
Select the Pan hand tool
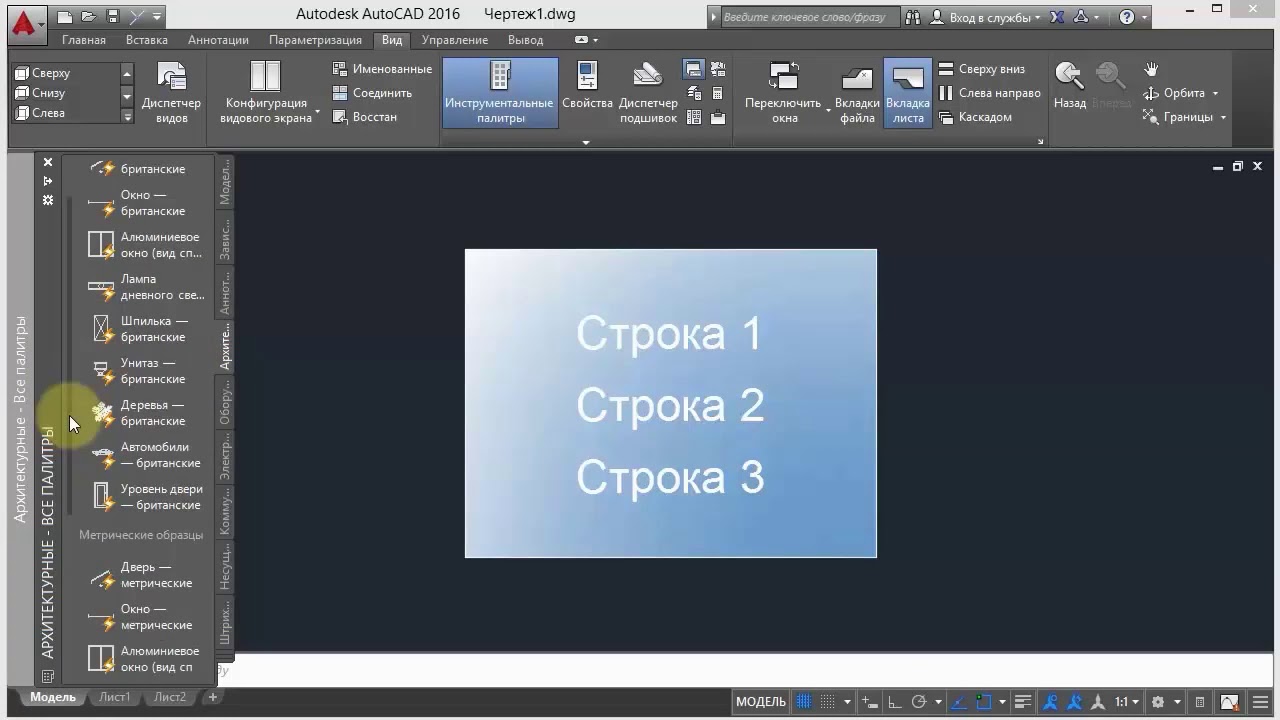[x=1151, y=69]
